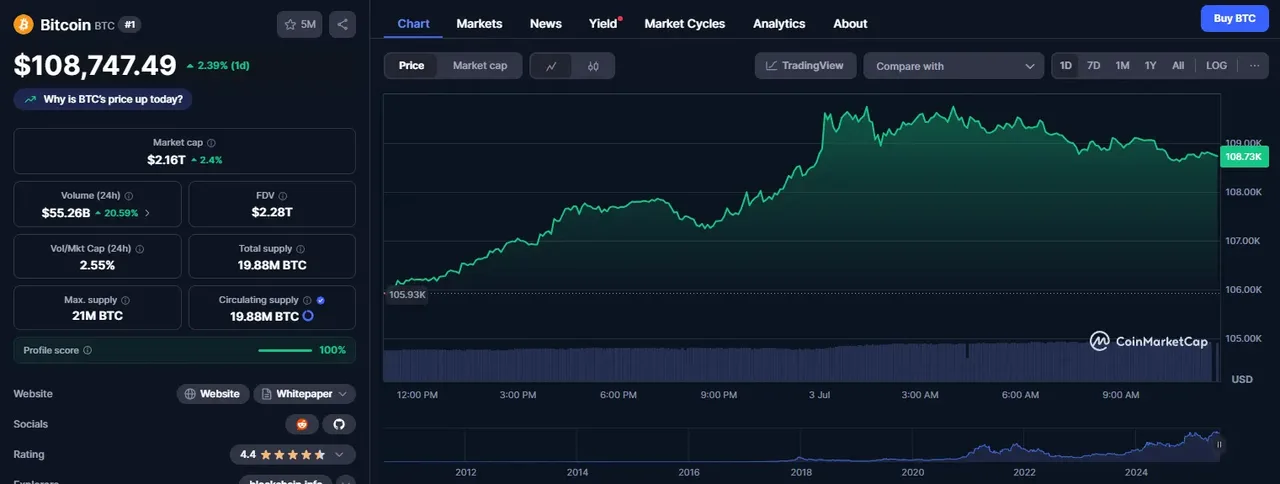Click the Max. supply info icon
The width and height of the screenshot is (1280, 484).
pyautogui.click(x=125, y=300)
